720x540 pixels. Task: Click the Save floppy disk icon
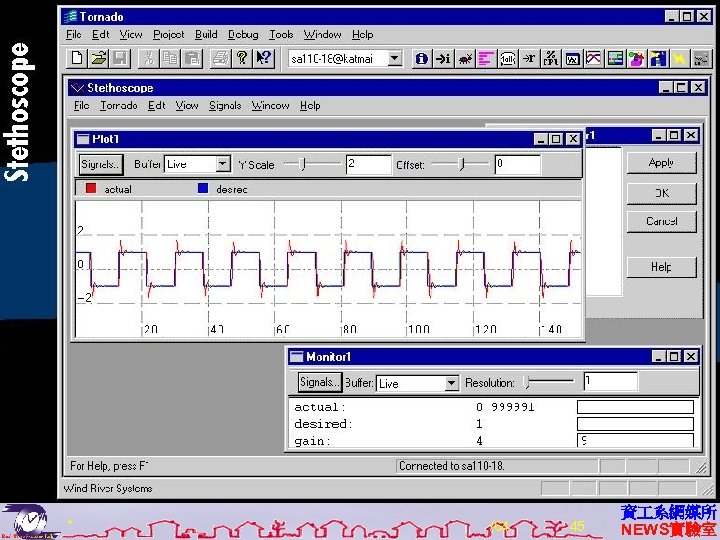120,58
